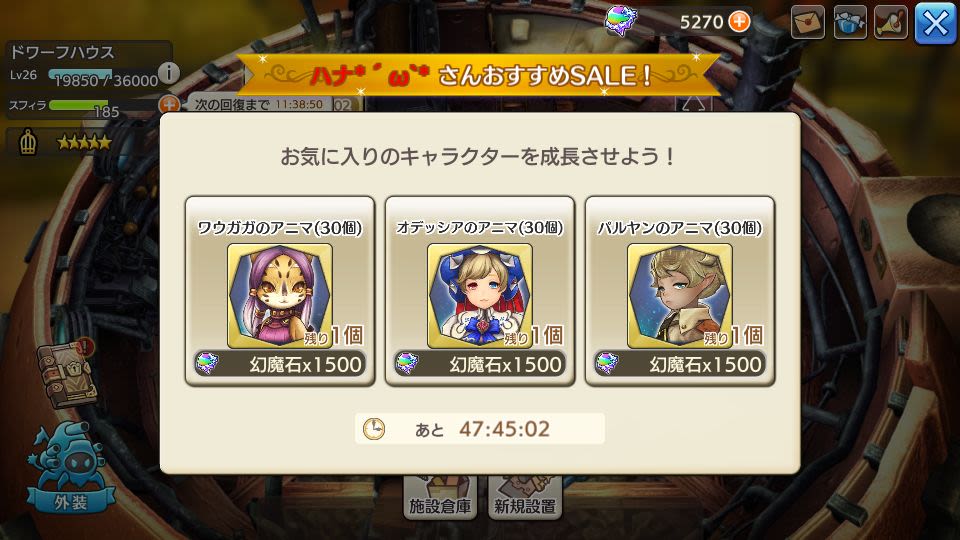Select パルヤンのアニマ sale item card
This screenshot has height=540, width=960.
point(680,291)
